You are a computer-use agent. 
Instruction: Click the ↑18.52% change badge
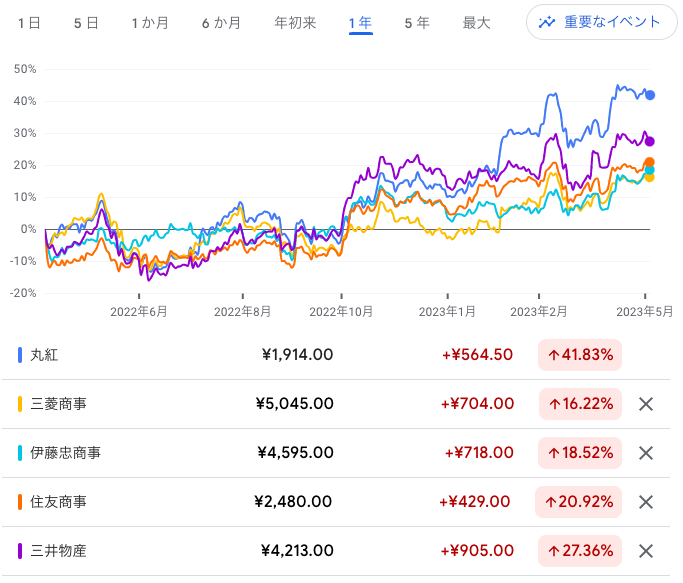click(580, 453)
